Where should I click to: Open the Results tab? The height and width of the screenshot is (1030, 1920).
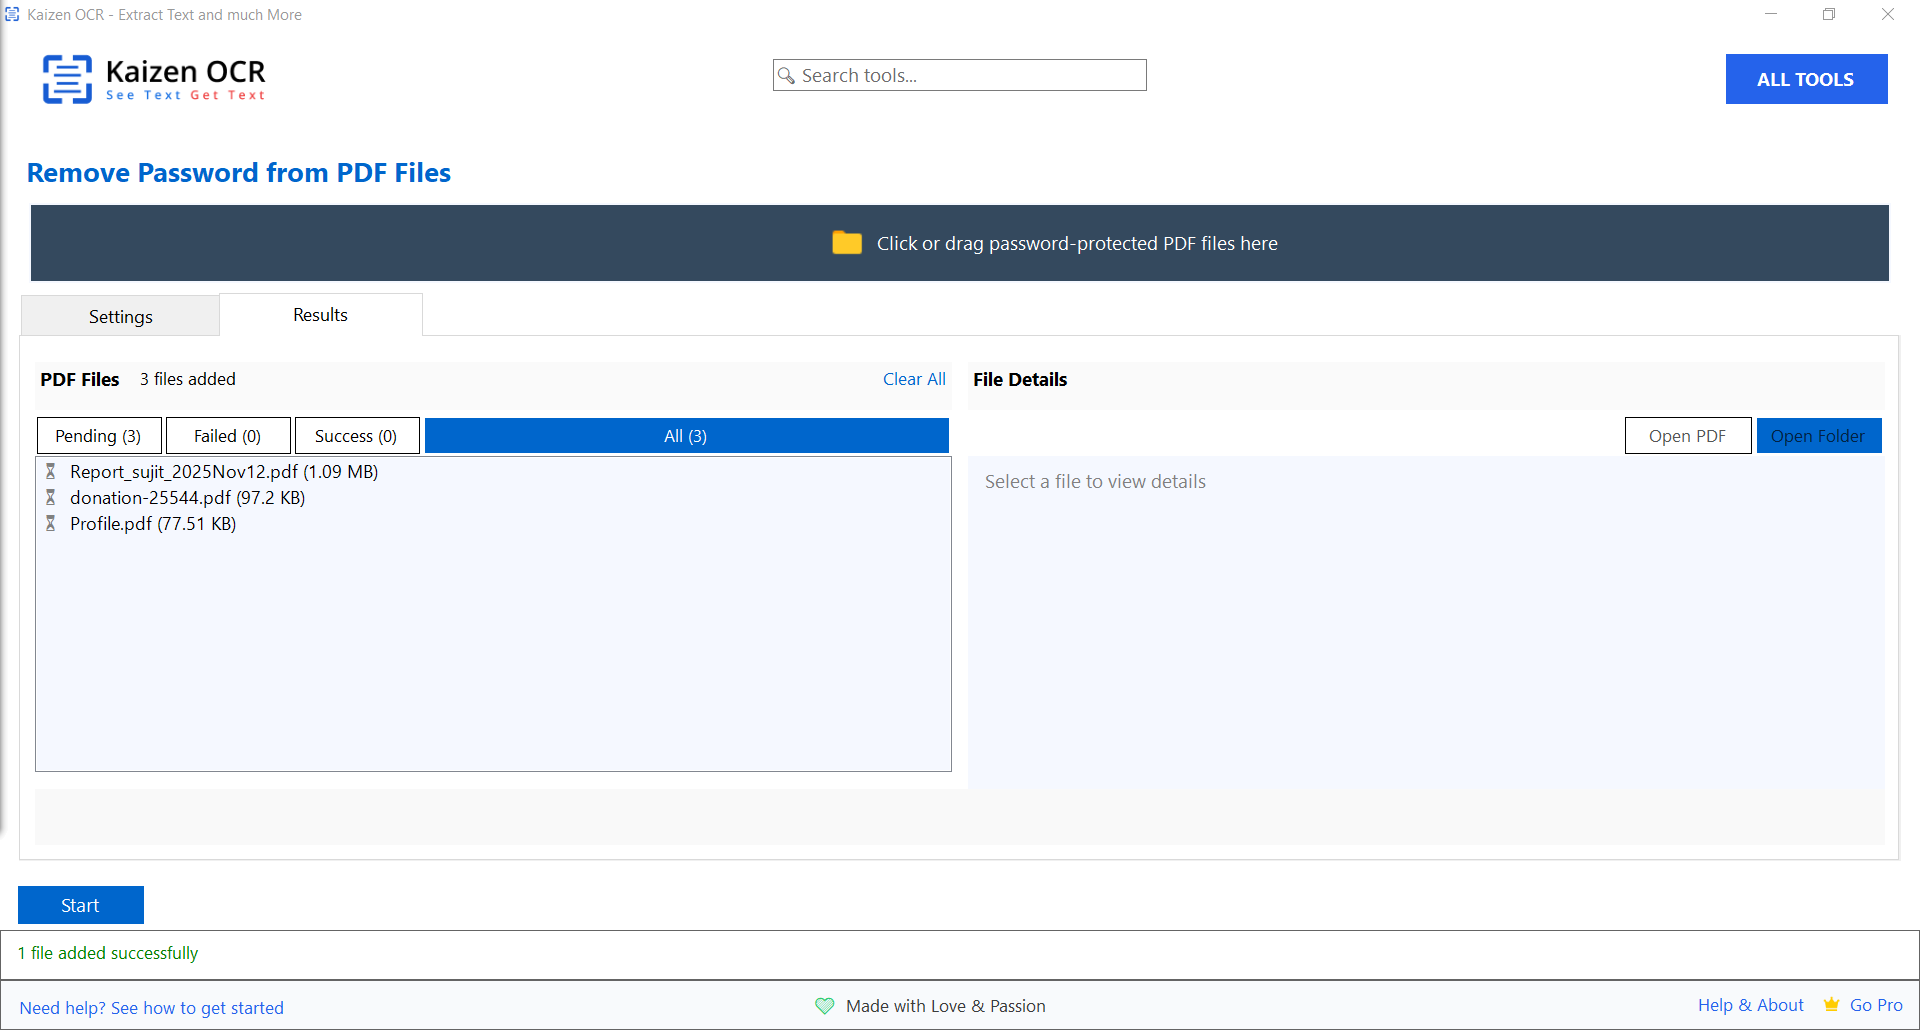(x=320, y=315)
